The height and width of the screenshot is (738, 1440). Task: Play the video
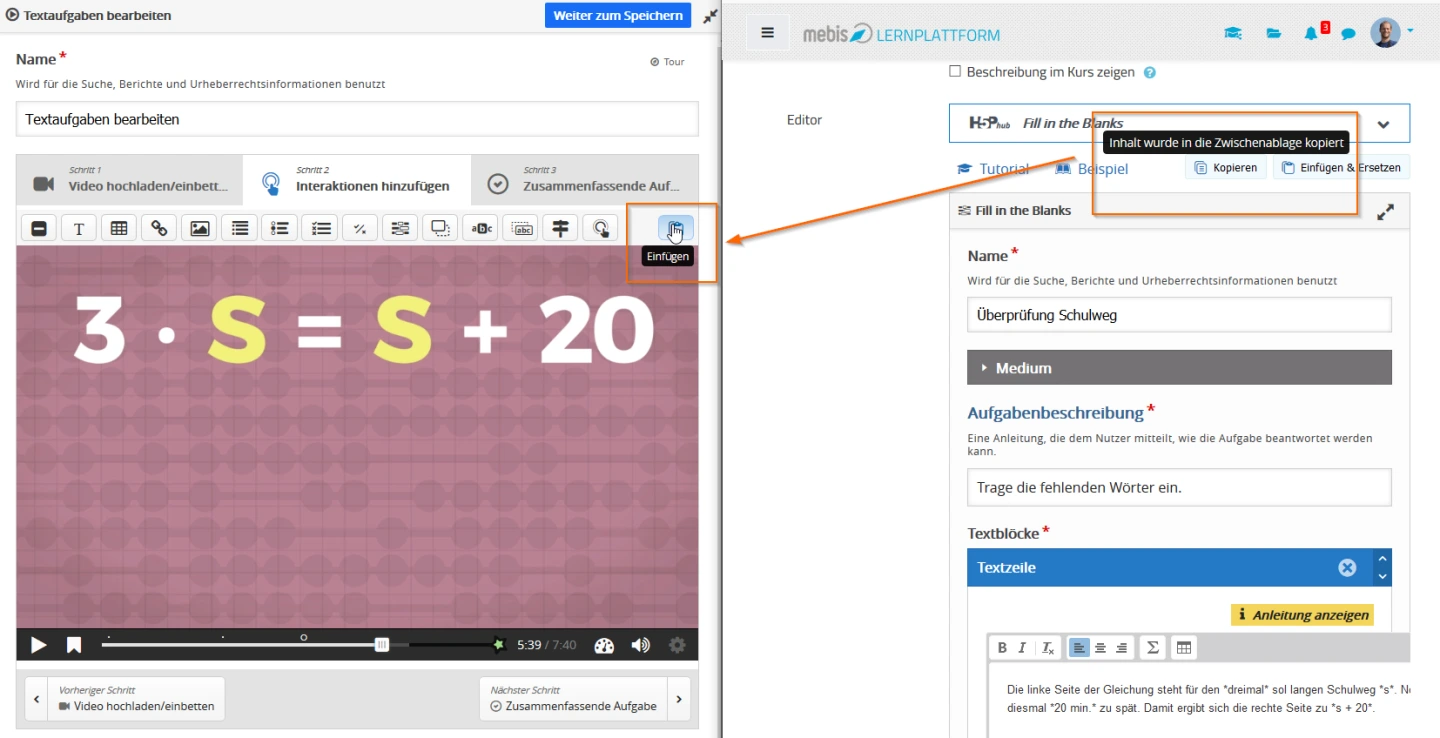pos(38,645)
